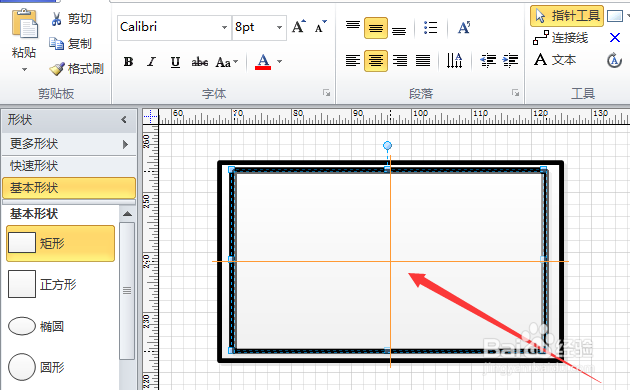Open the font name dropdown arrow
The height and width of the screenshot is (390, 630).
click(x=225, y=27)
